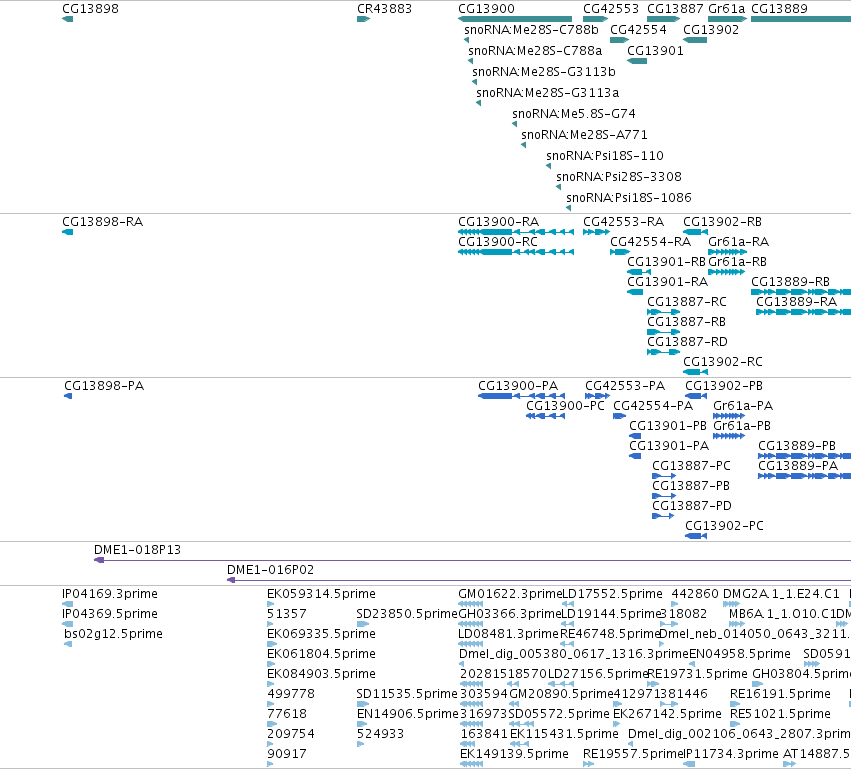The image size is (851, 769).
Task: Select CG13902-RC transcript label
Action: [722, 362]
